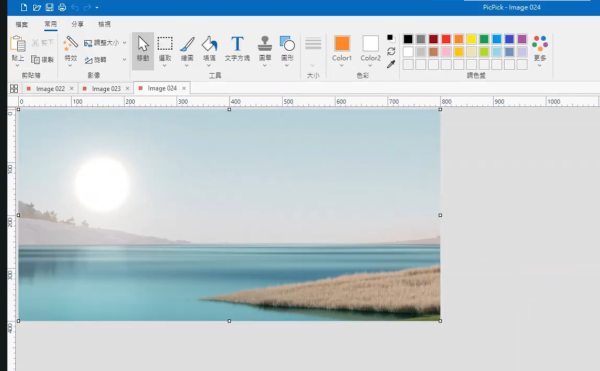Select the 繪圖 Draw brush tool
Viewport: 600px width, 371px height.
point(187,44)
